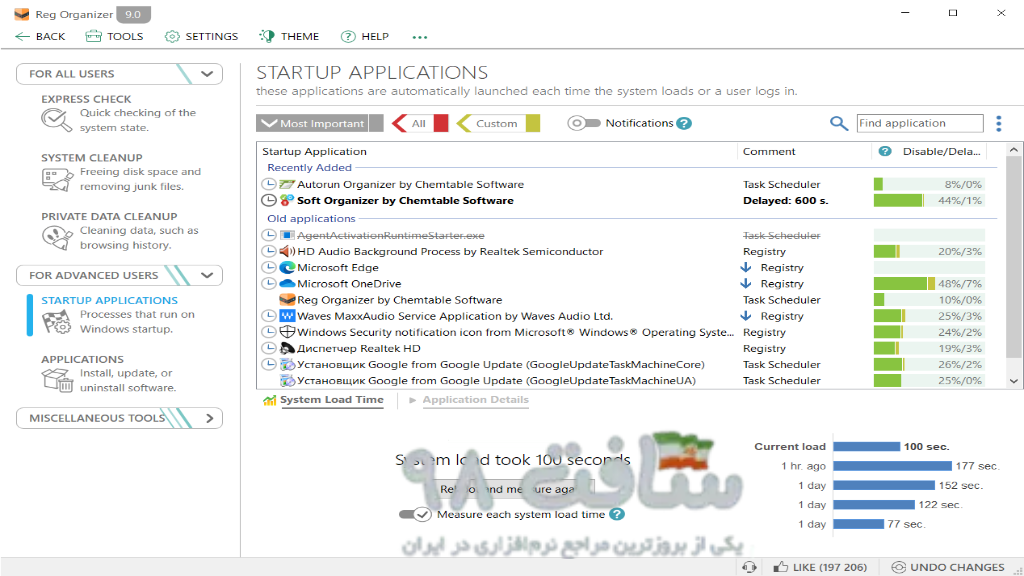Click the Microsoft Edge icon
1024x576 pixels.
[x=287, y=268]
